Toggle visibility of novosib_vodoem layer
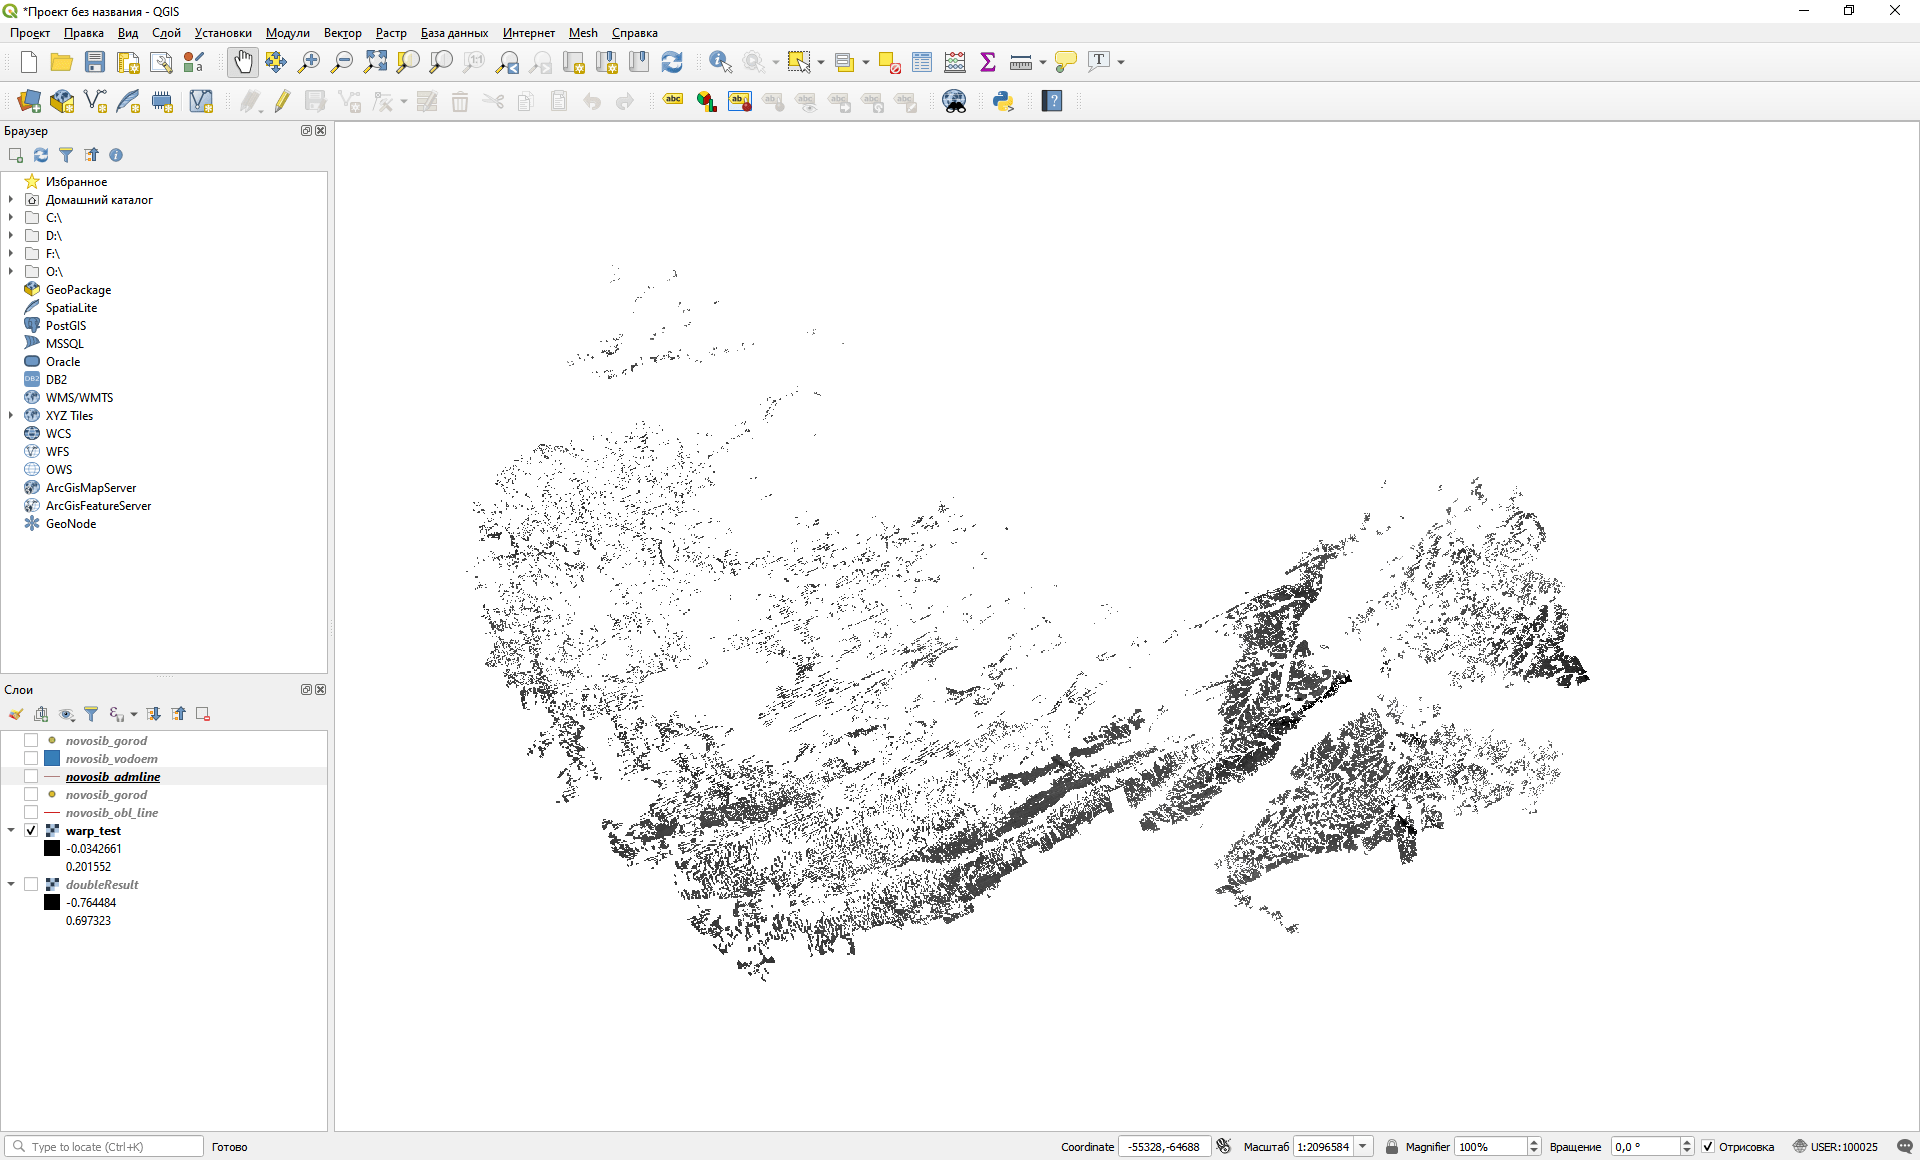The width and height of the screenshot is (1920, 1160). (31, 759)
